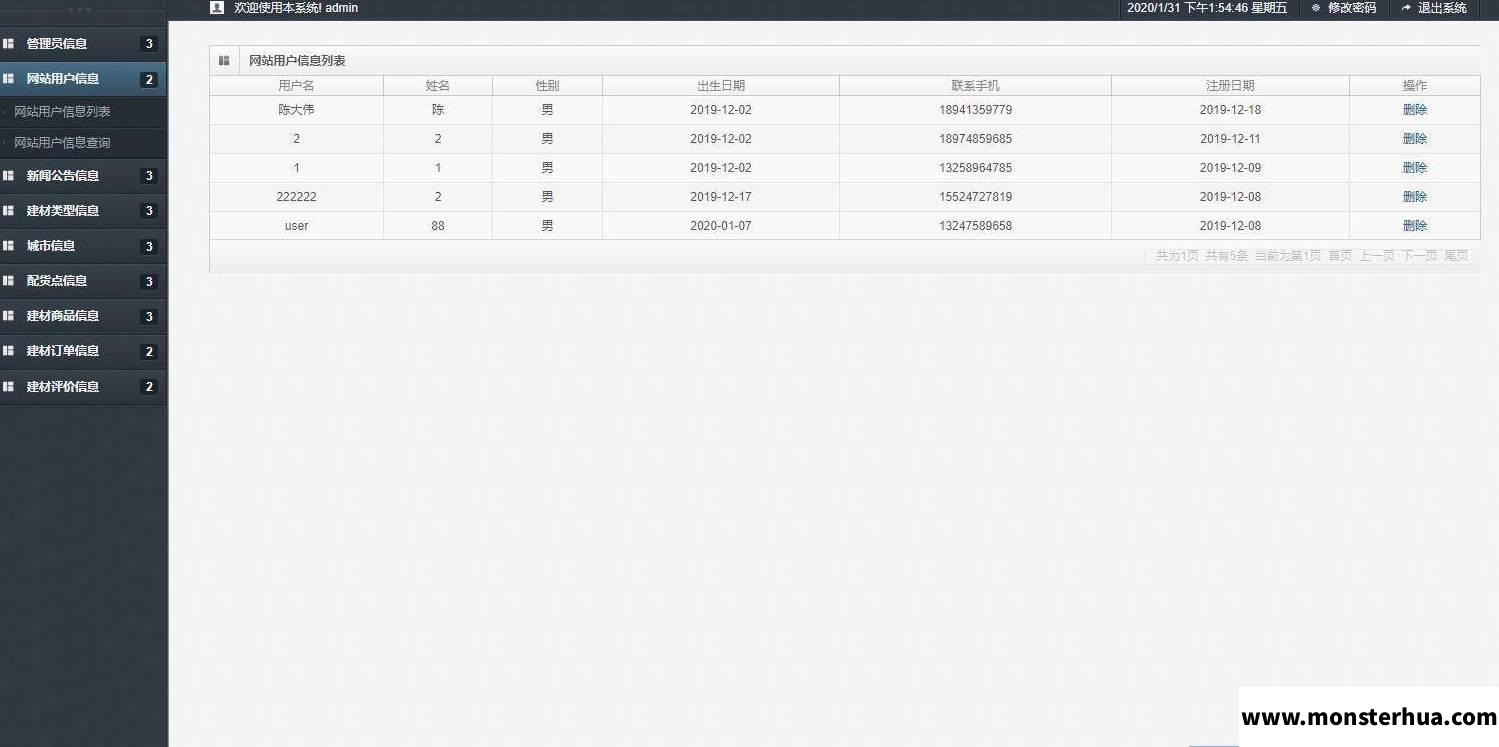Viewport: 1499px width, 747px height.
Task: Open the 网站用户信息查询 submenu item
Action: 62,143
